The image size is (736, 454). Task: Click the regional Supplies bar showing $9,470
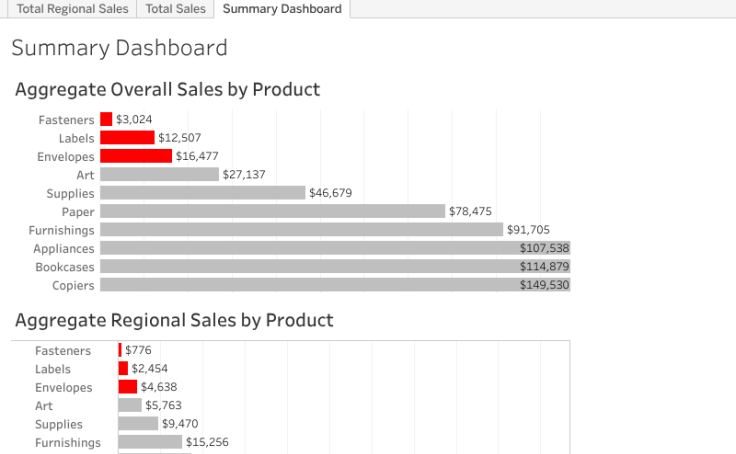click(x=138, y=424)
